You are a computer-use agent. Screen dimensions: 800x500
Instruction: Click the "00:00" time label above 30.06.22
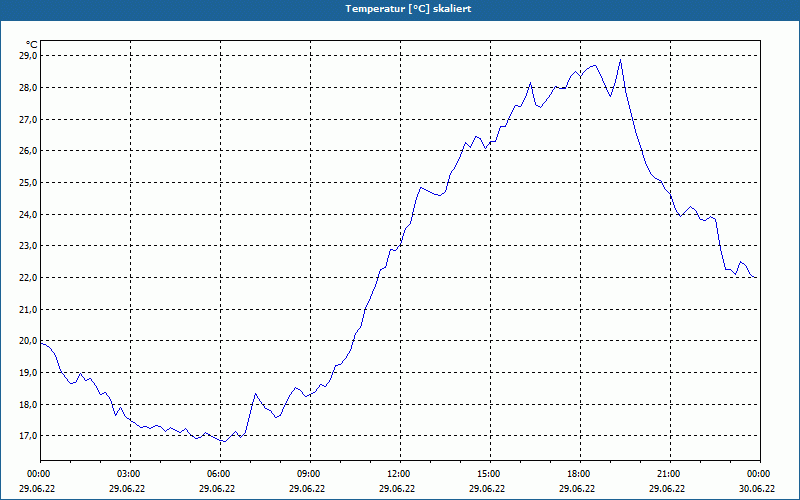758,474
